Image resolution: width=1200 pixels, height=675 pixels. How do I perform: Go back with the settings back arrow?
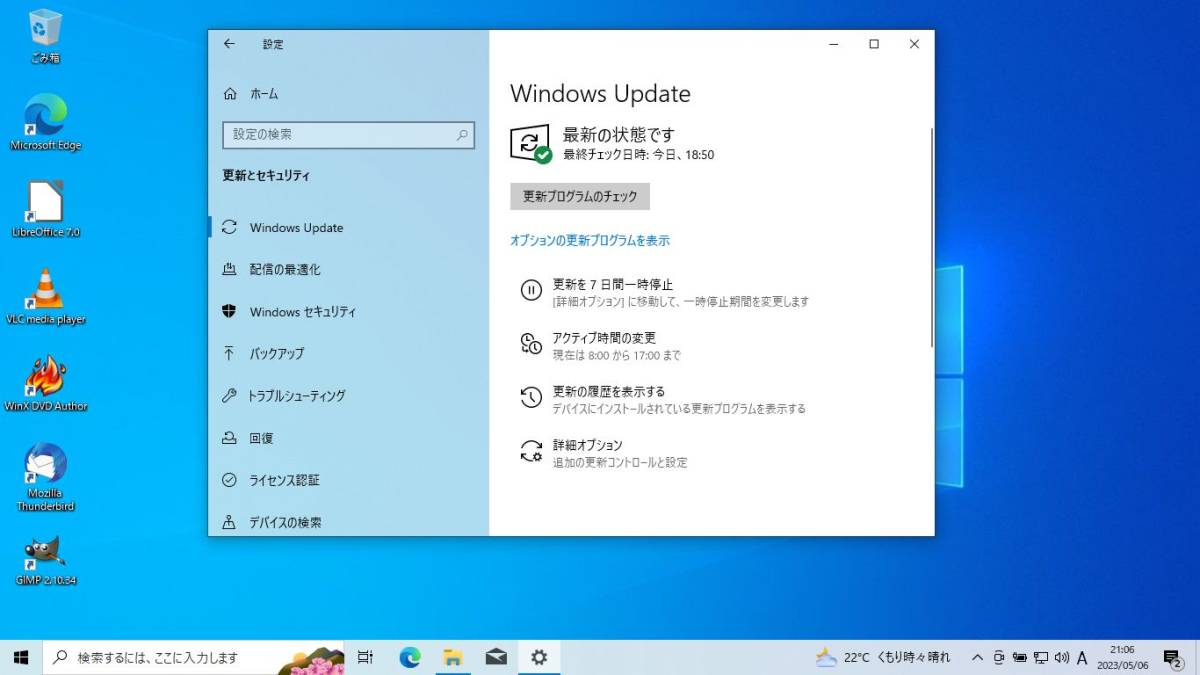[229, 44]
